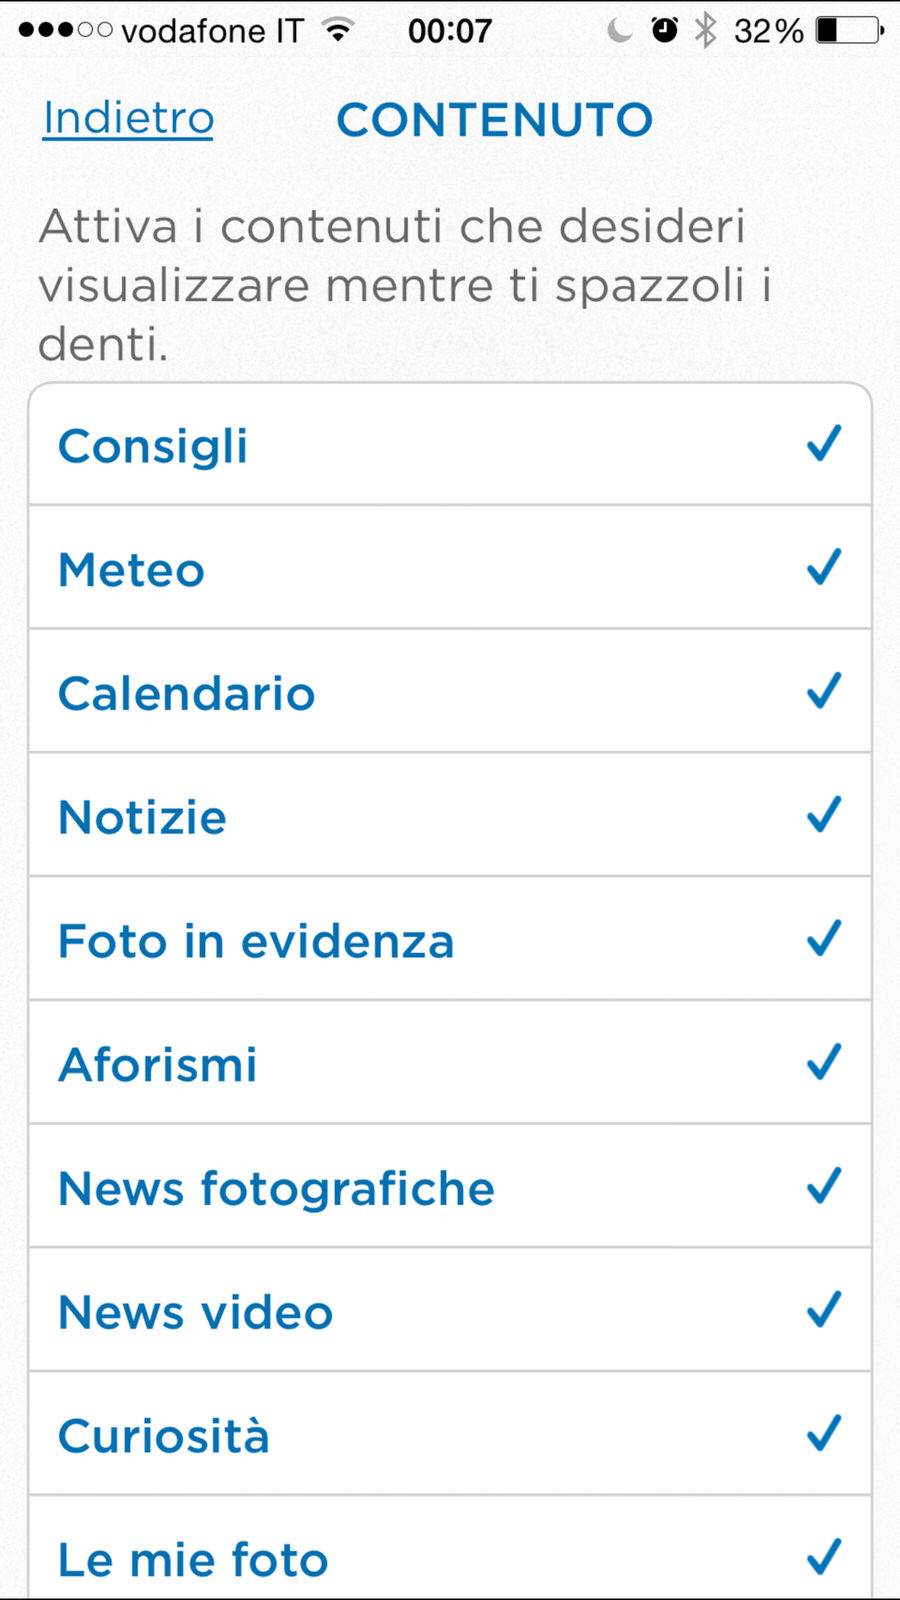Uncheck the News video checkmark
Screen dimensions: 900x1600
pyautogui.click(x=824, y=1310)
